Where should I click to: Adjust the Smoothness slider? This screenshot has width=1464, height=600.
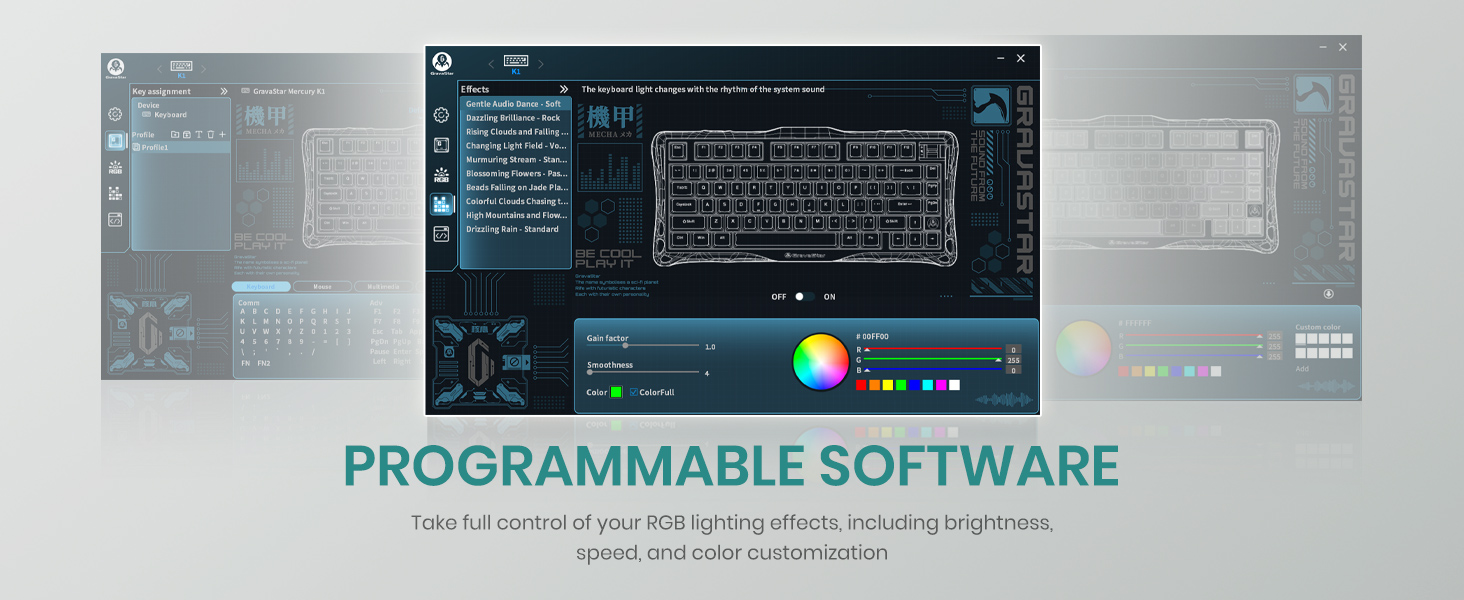click(x=643, y=373)
